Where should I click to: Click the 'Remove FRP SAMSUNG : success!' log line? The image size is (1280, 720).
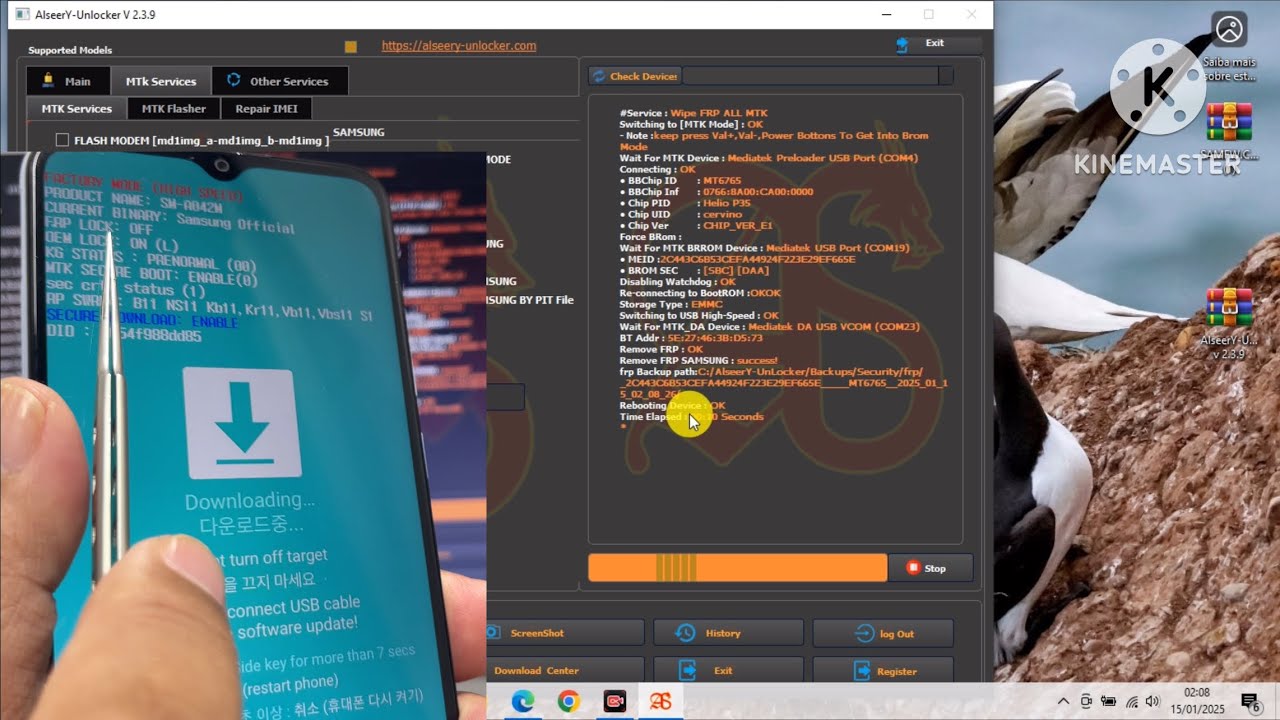[x=699, y=360]
